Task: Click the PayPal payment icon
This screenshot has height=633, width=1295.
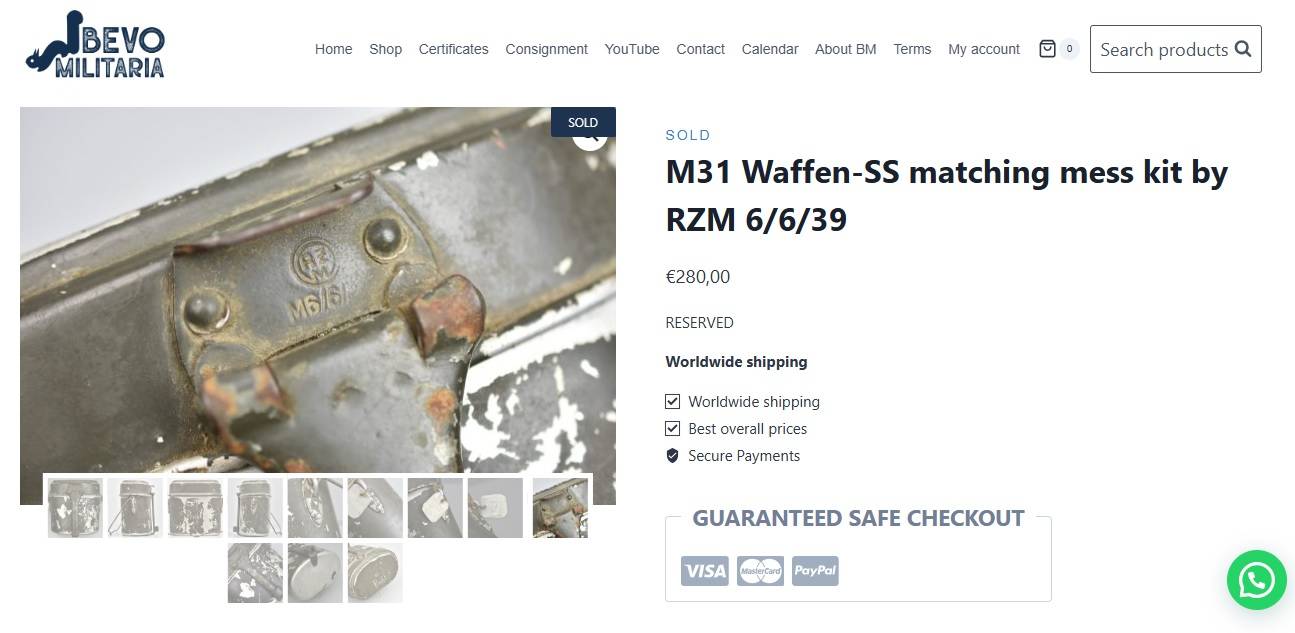Action: [x=815, y=571]
